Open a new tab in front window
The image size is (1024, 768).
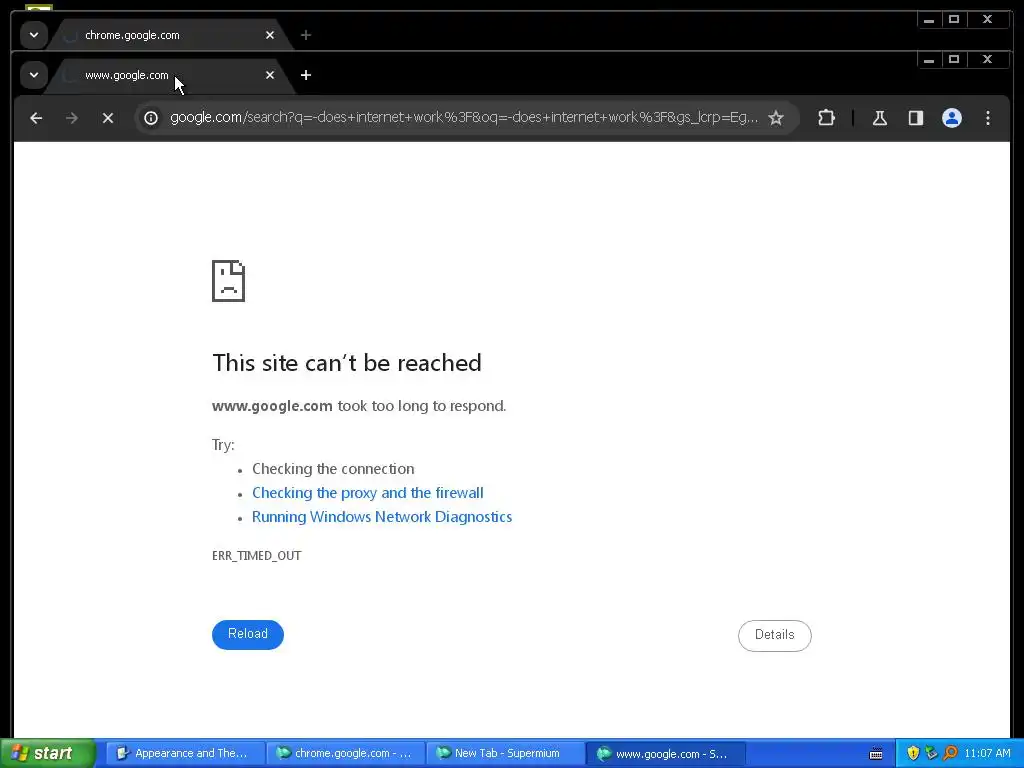(306, 75)
